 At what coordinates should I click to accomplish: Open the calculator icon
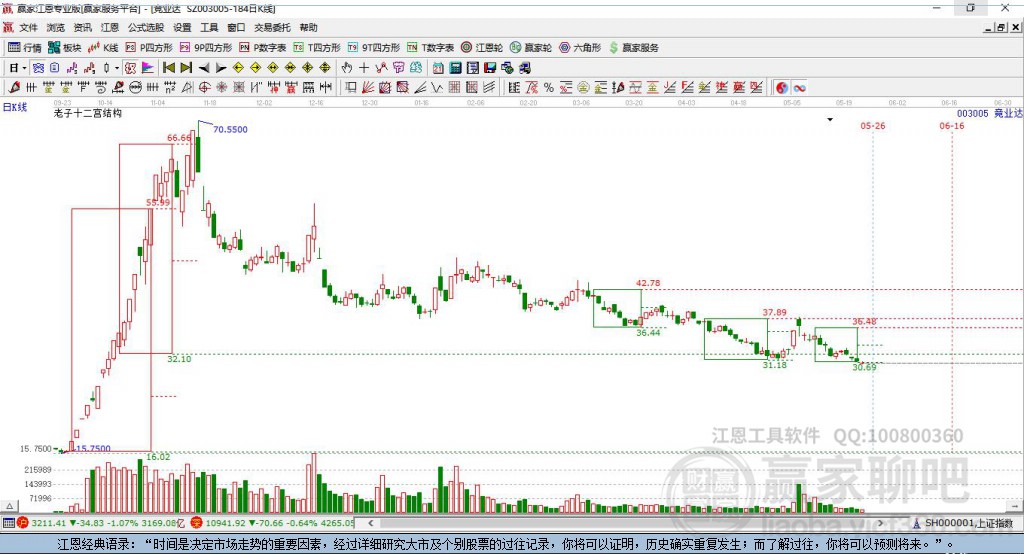[x=455, y=68]
